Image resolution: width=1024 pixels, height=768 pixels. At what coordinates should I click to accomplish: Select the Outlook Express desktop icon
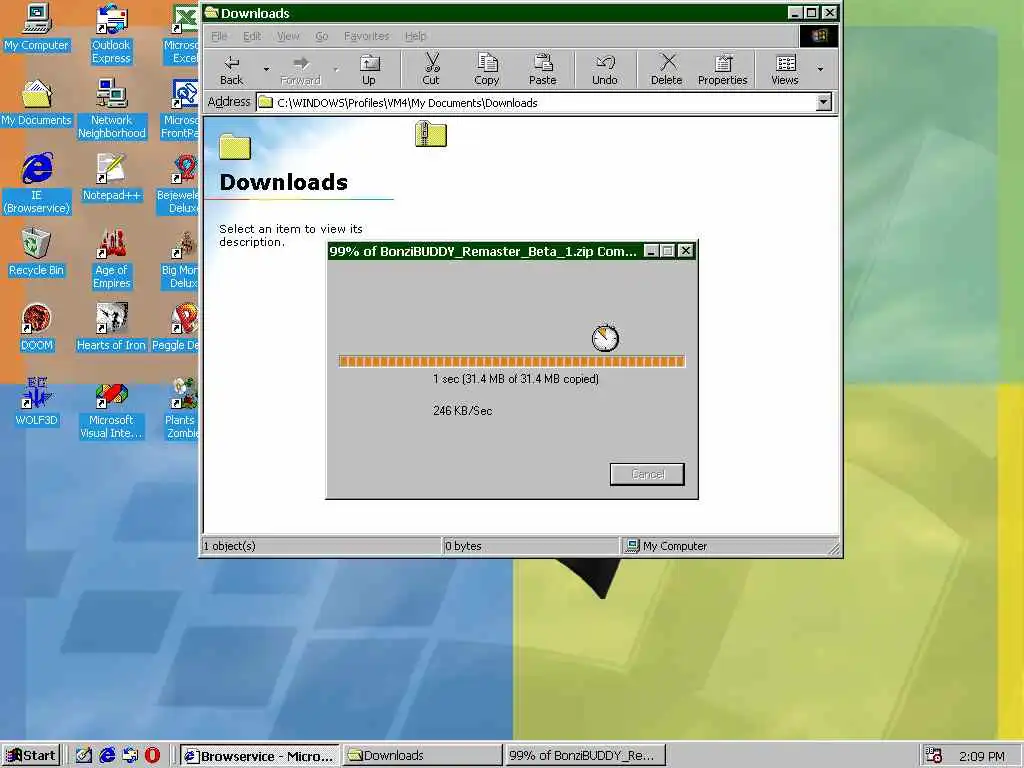(111, 34)
